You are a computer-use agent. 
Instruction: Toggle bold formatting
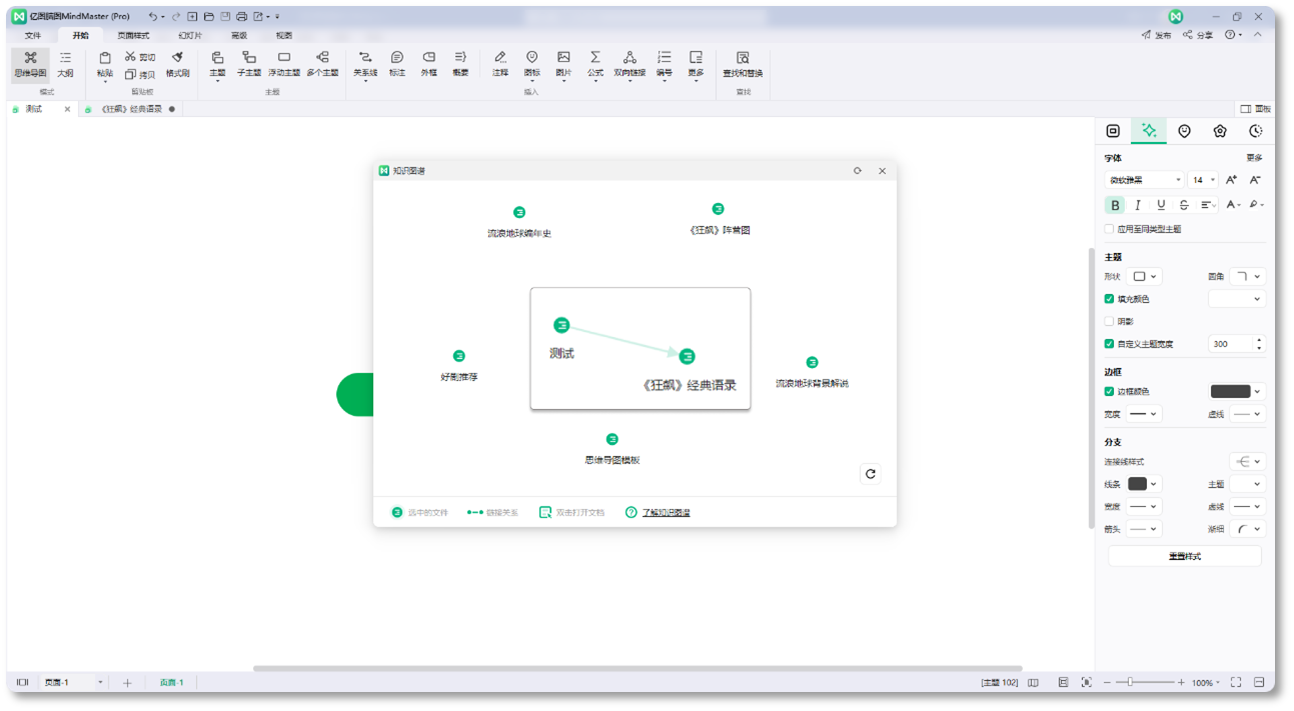[1115, 205]
